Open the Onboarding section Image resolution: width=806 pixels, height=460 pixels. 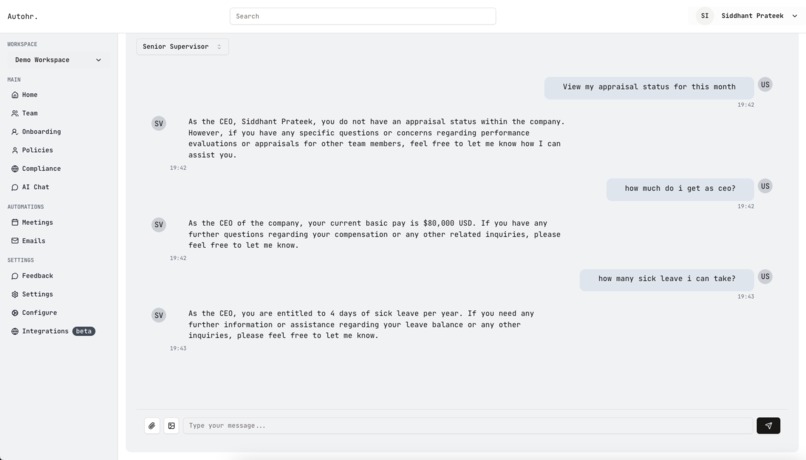coord(41,132)
